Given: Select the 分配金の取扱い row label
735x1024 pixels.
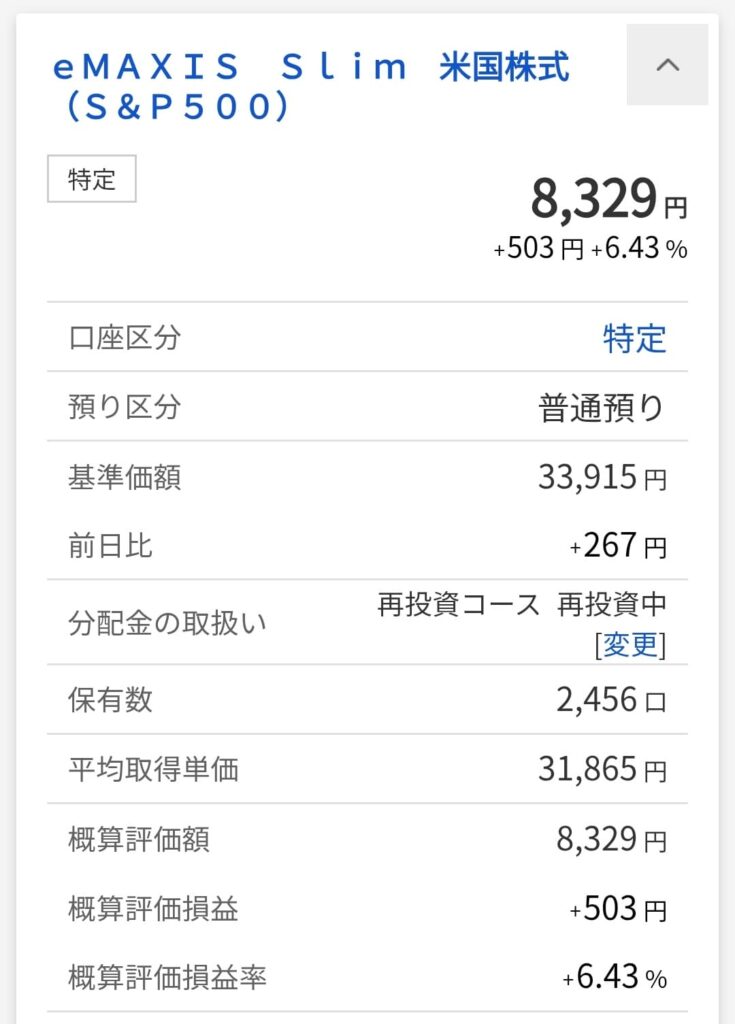Looking at the screenshot, I should (x=168, y=623).
